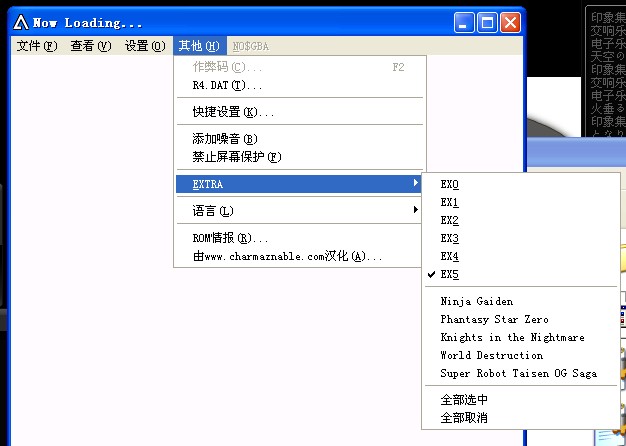Open 由www.charmaznable.com汉化(A)... about entry
This screenshot has width=626, height=446.
click(299, 256)
